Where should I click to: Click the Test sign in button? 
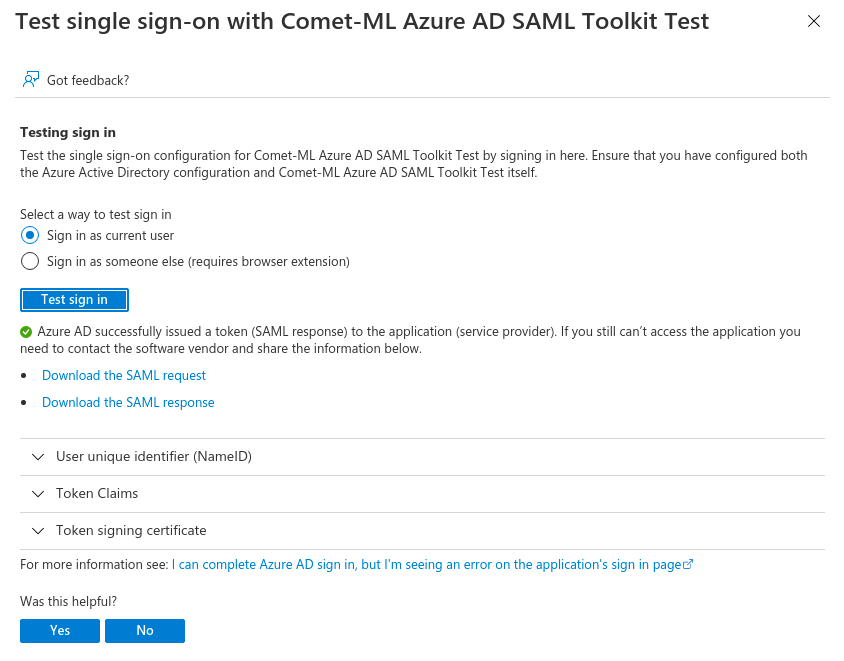pyautogui.click(x=74, y=300)
